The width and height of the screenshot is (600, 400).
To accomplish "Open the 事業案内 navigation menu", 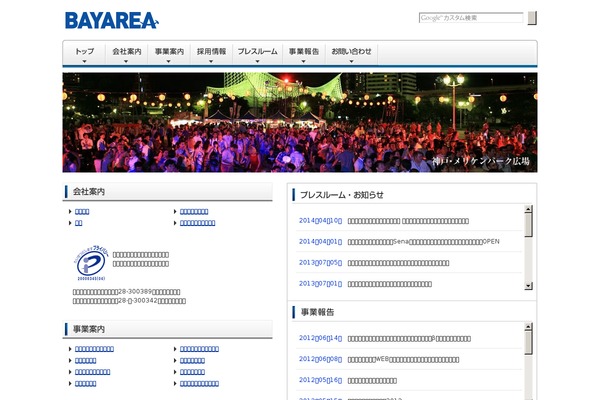I will pyautogui.click(x=169, y=54).
